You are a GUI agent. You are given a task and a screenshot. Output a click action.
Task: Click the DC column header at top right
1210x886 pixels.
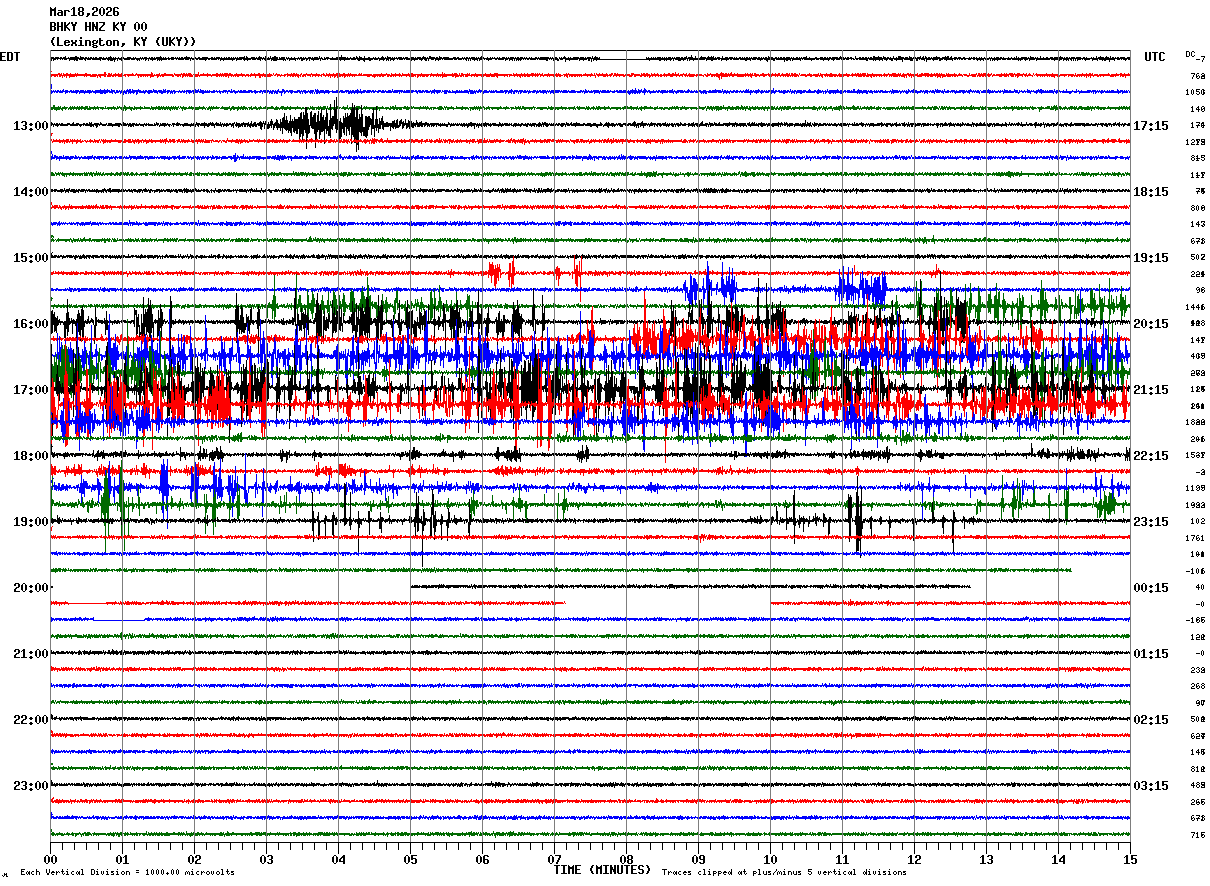[1190, 54]
